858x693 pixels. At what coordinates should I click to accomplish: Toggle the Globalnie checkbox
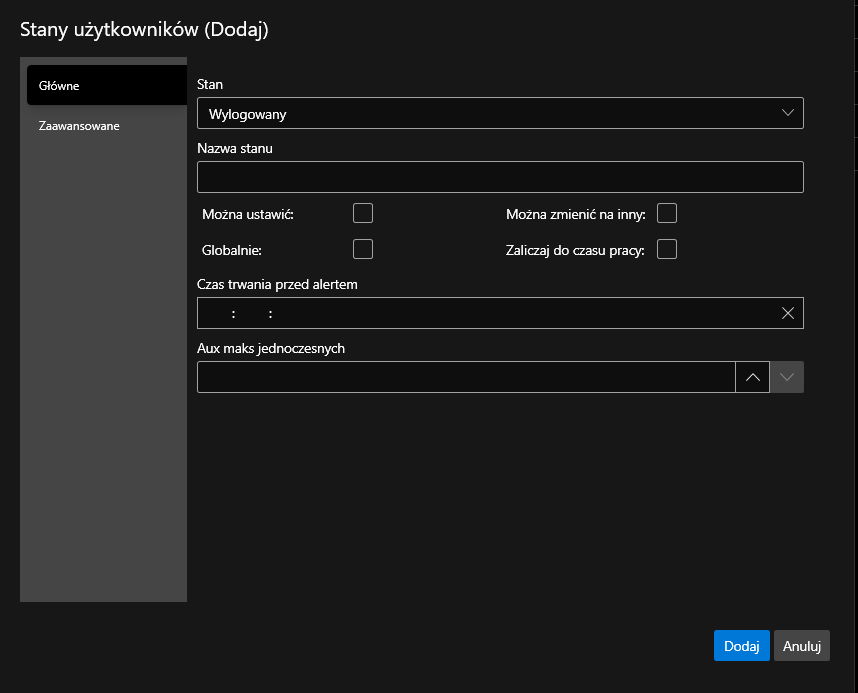(x=363, y=249)
